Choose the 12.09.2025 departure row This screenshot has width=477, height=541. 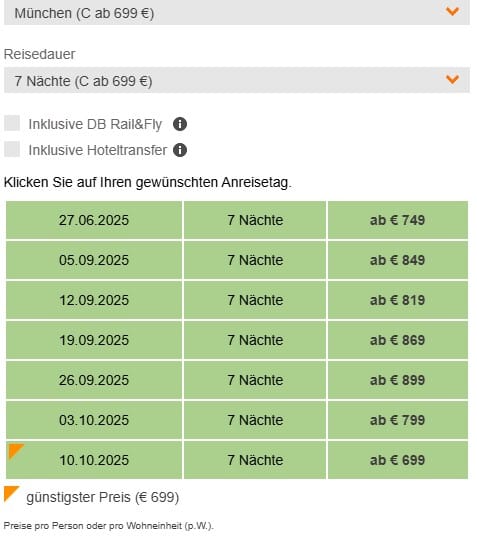(94, 300)
